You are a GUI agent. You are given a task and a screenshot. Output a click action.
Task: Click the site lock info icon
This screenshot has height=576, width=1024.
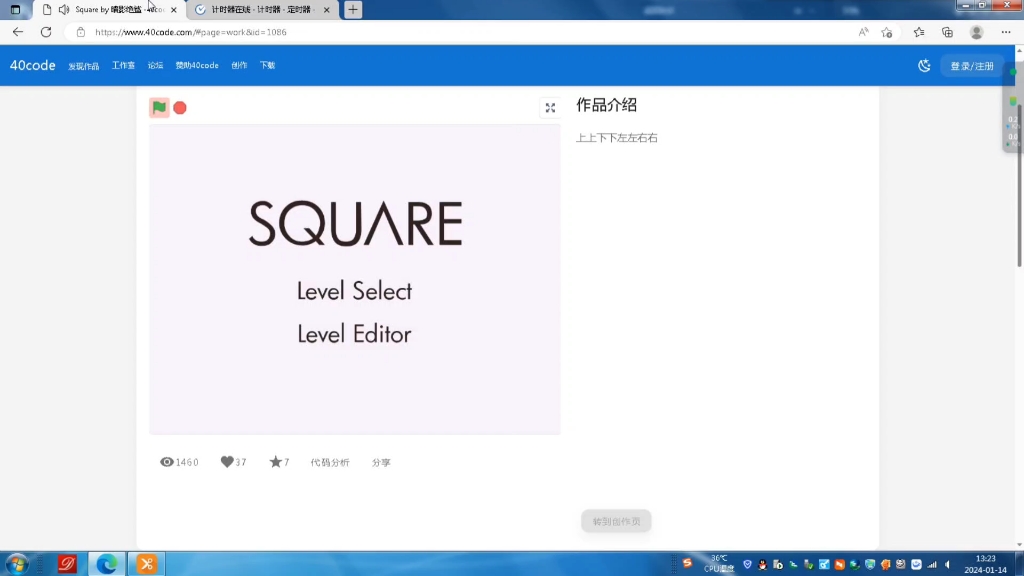click(80, 32)
